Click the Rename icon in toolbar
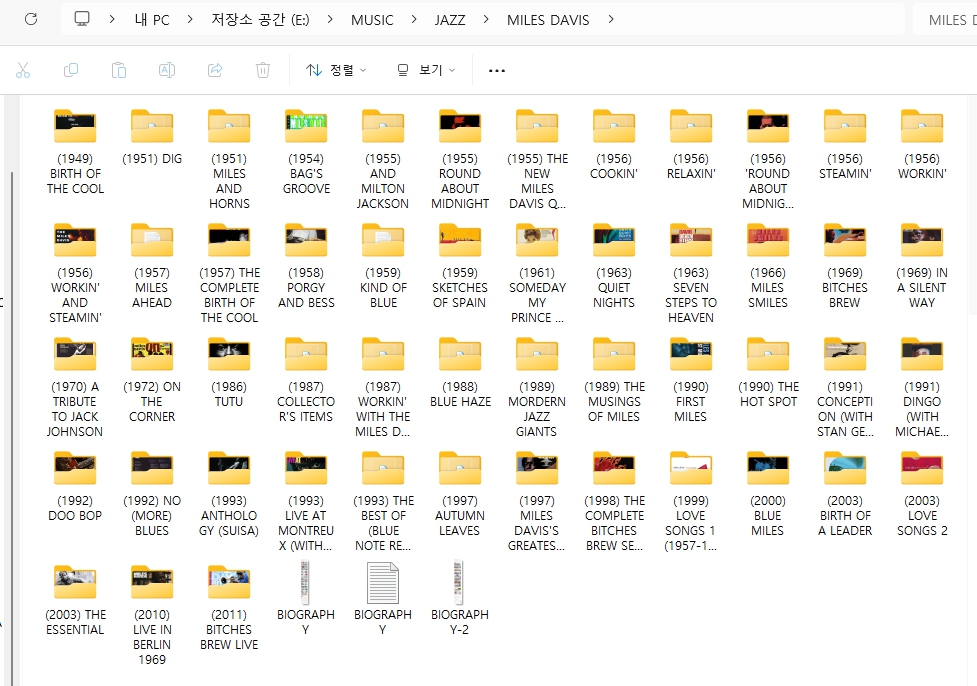The width and height of the screenshot is (977, 686). pyautogui.click(x=167, y=70)
